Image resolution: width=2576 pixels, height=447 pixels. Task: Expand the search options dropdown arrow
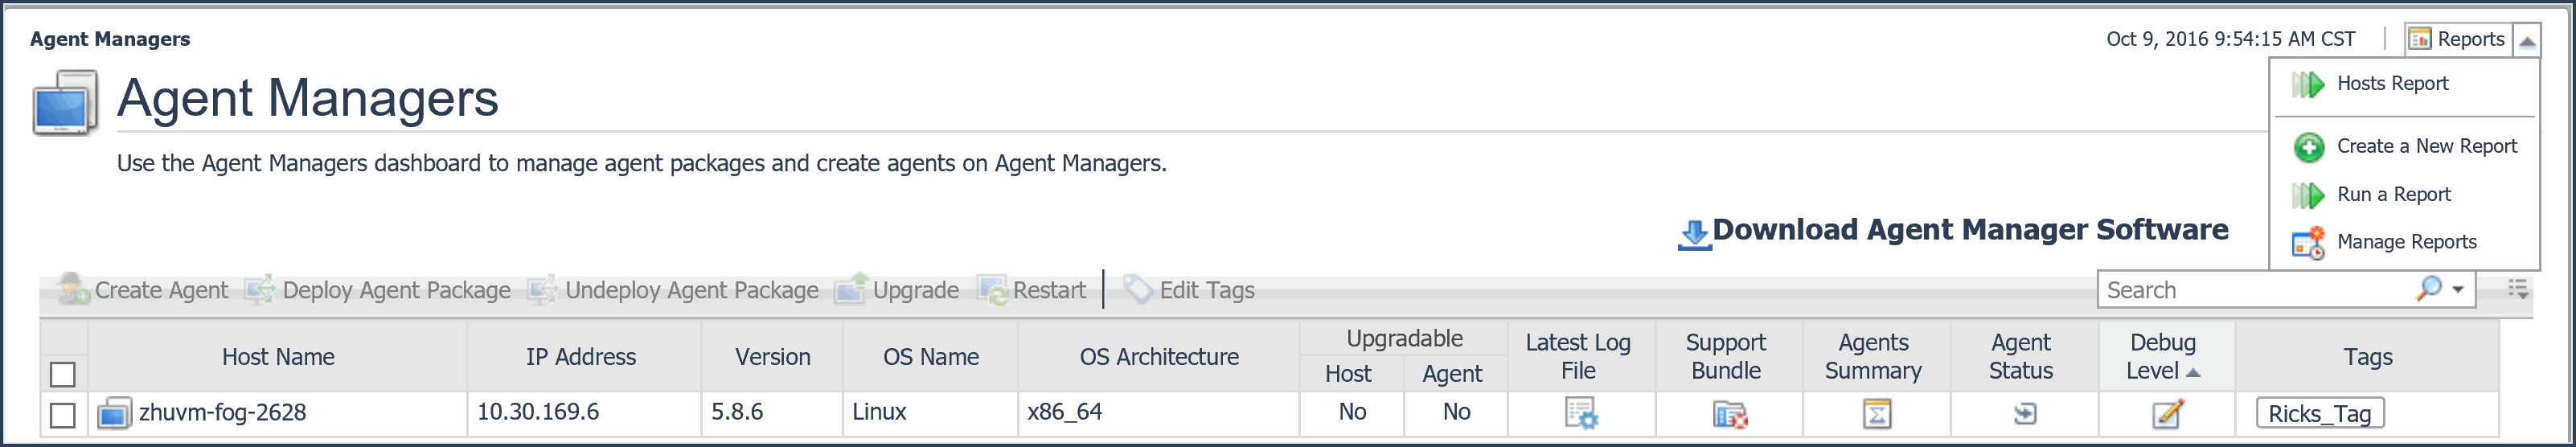2458,290
